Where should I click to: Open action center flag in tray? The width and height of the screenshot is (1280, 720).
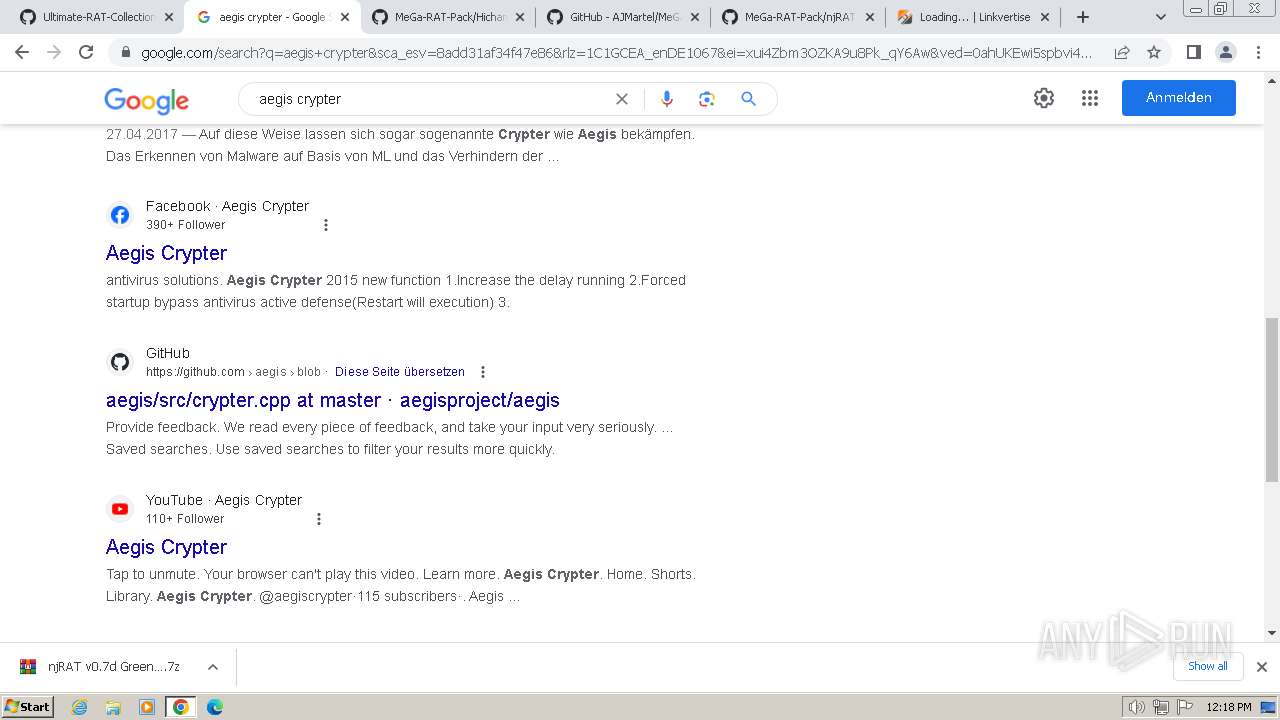pos(1185,707)
